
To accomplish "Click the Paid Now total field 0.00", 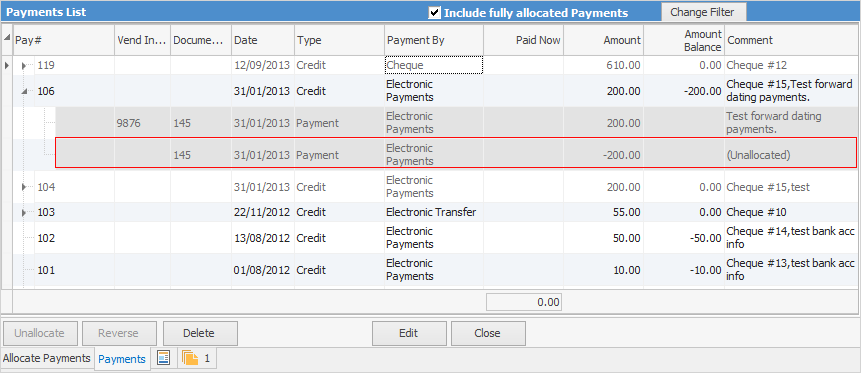I will click(x=524, y=302).
